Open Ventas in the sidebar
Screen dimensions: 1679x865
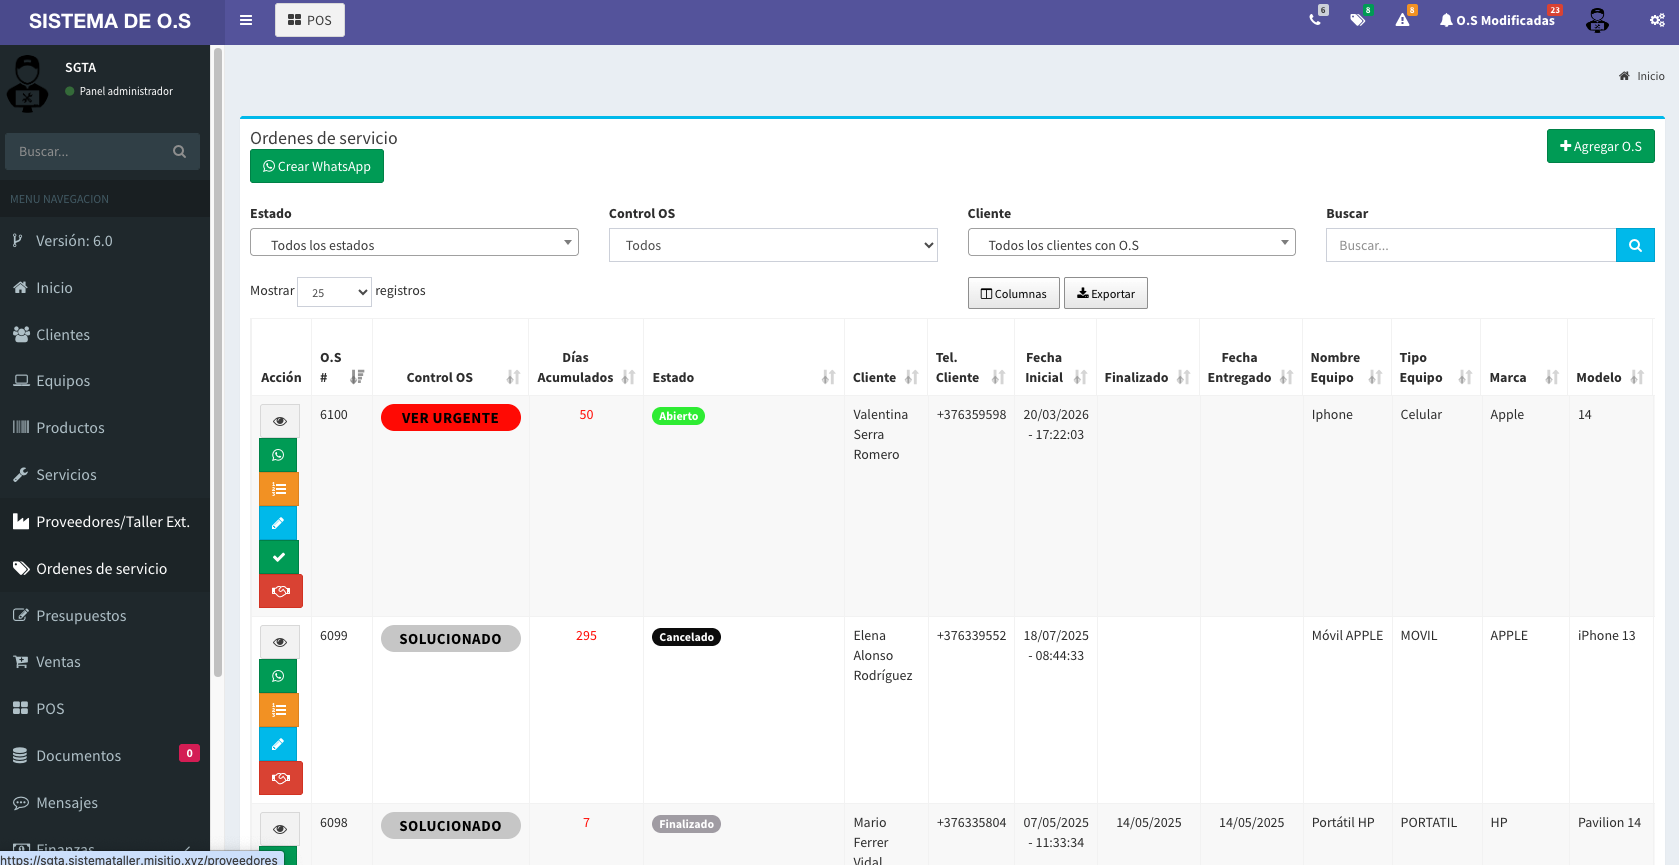(x=105, y=662)
